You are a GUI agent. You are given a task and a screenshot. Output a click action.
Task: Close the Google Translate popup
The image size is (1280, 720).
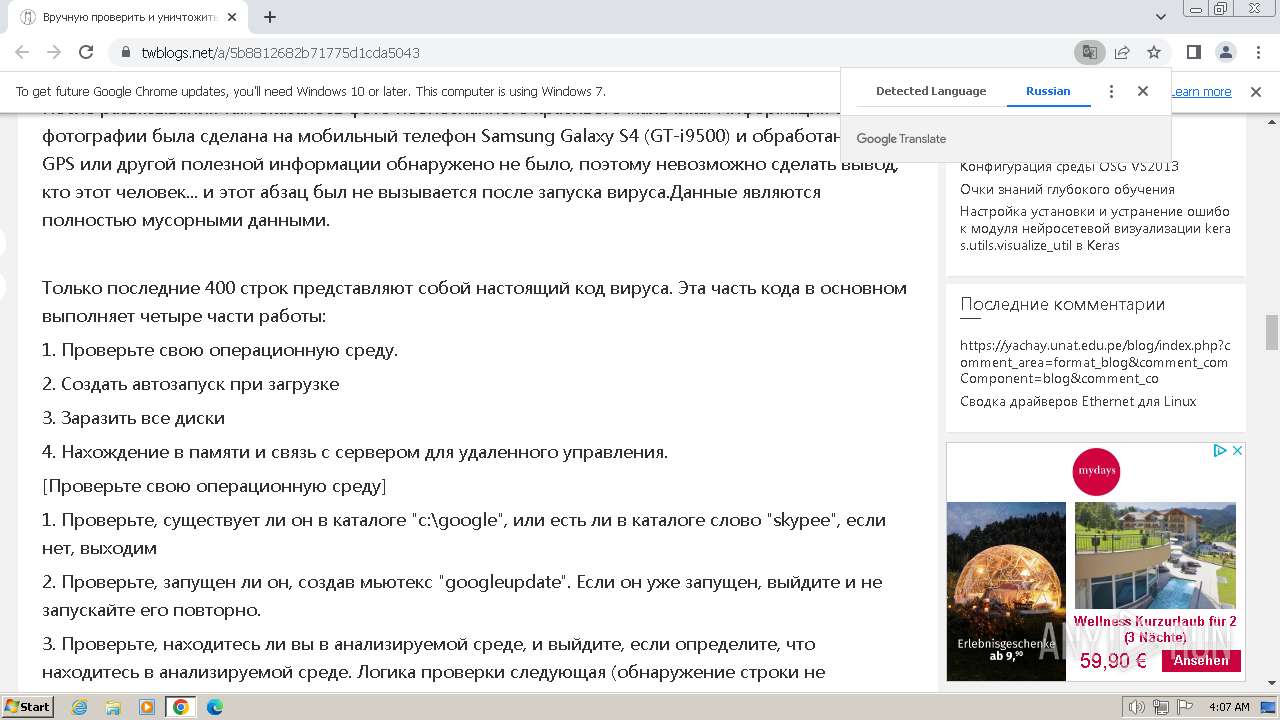coord(1143,91)
